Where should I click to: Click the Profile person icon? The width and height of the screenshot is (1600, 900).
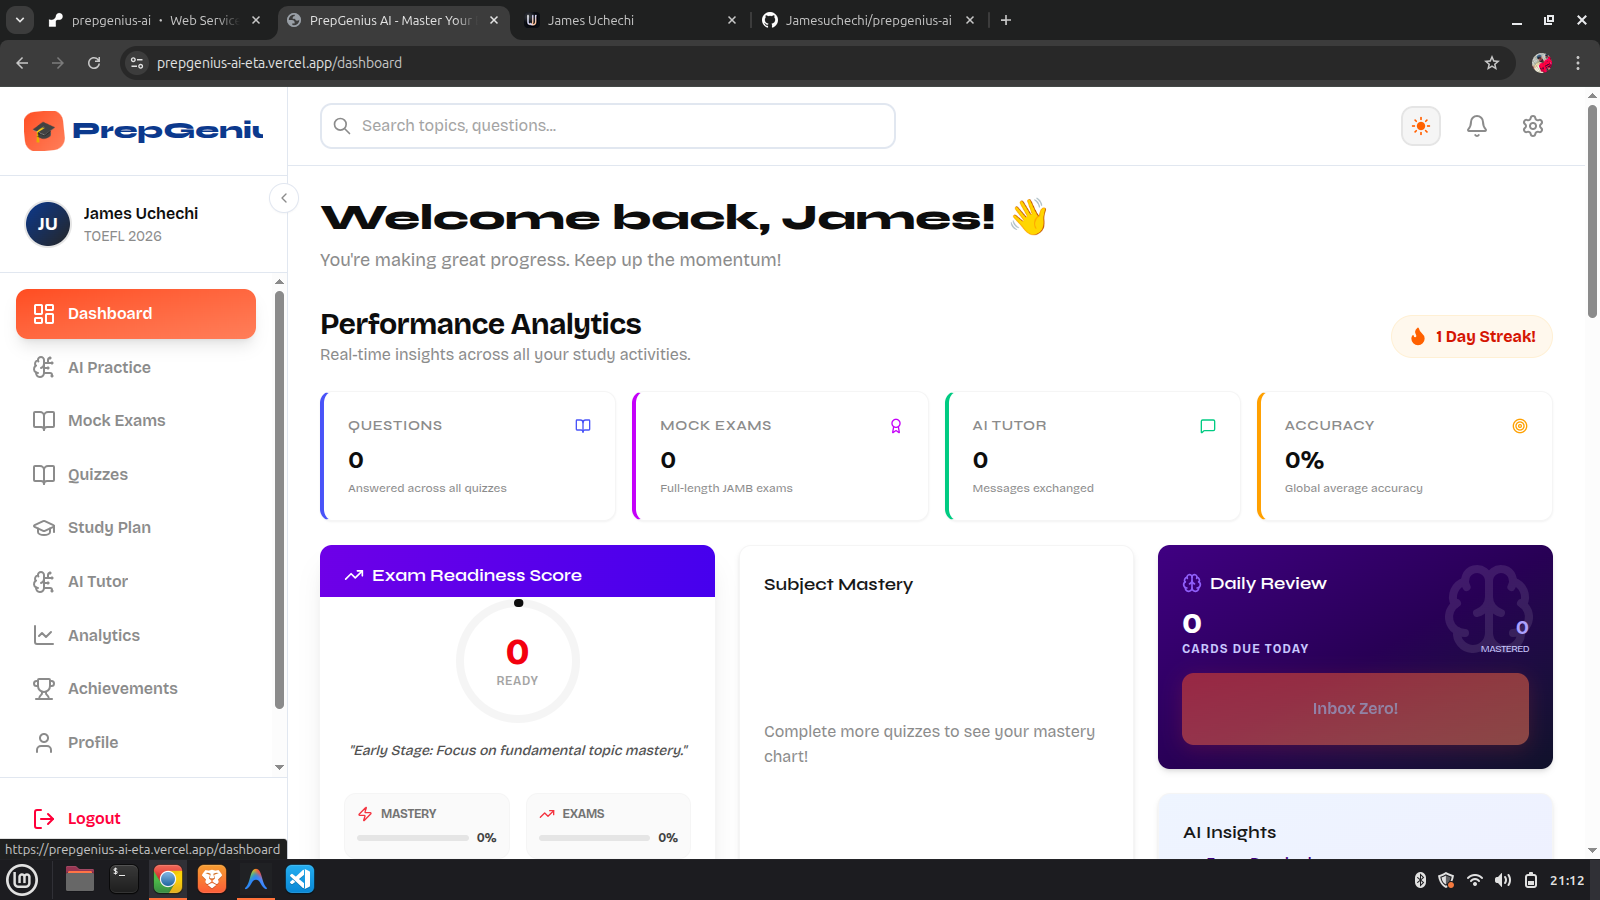[x=44, y=742]
